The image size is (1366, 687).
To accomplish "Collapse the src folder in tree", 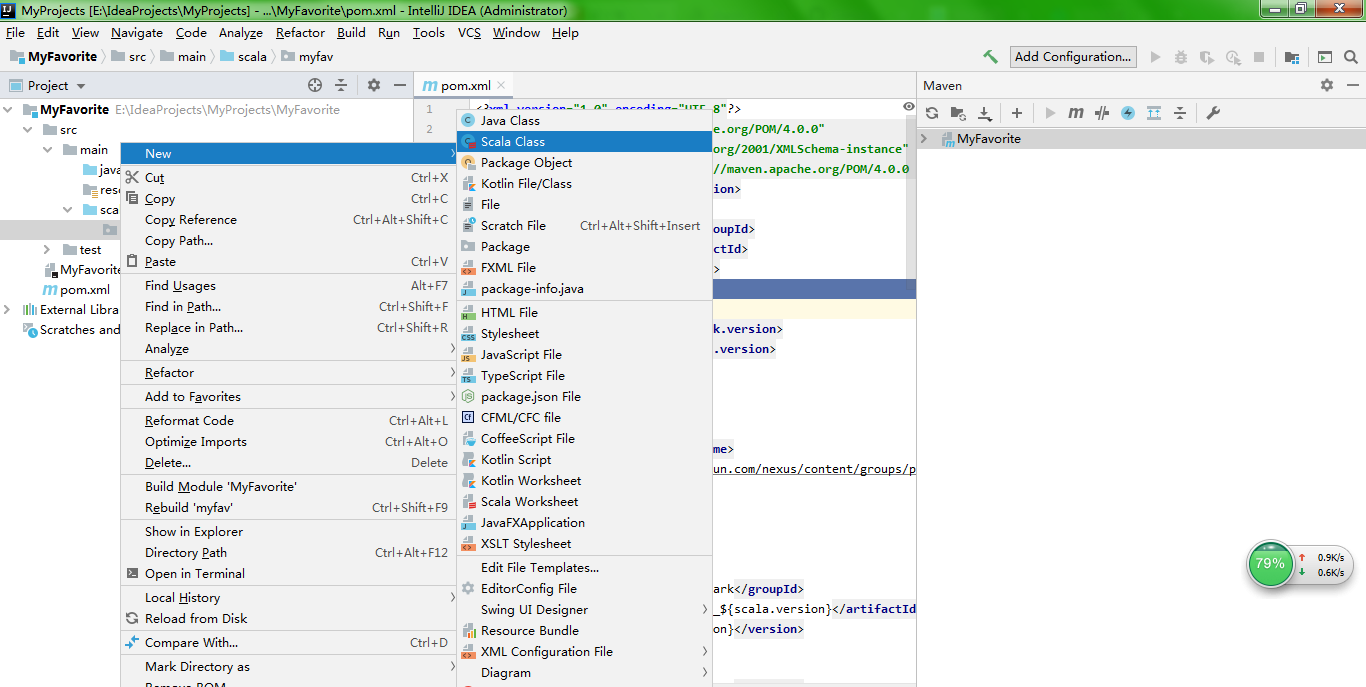I will coord(28,130).
